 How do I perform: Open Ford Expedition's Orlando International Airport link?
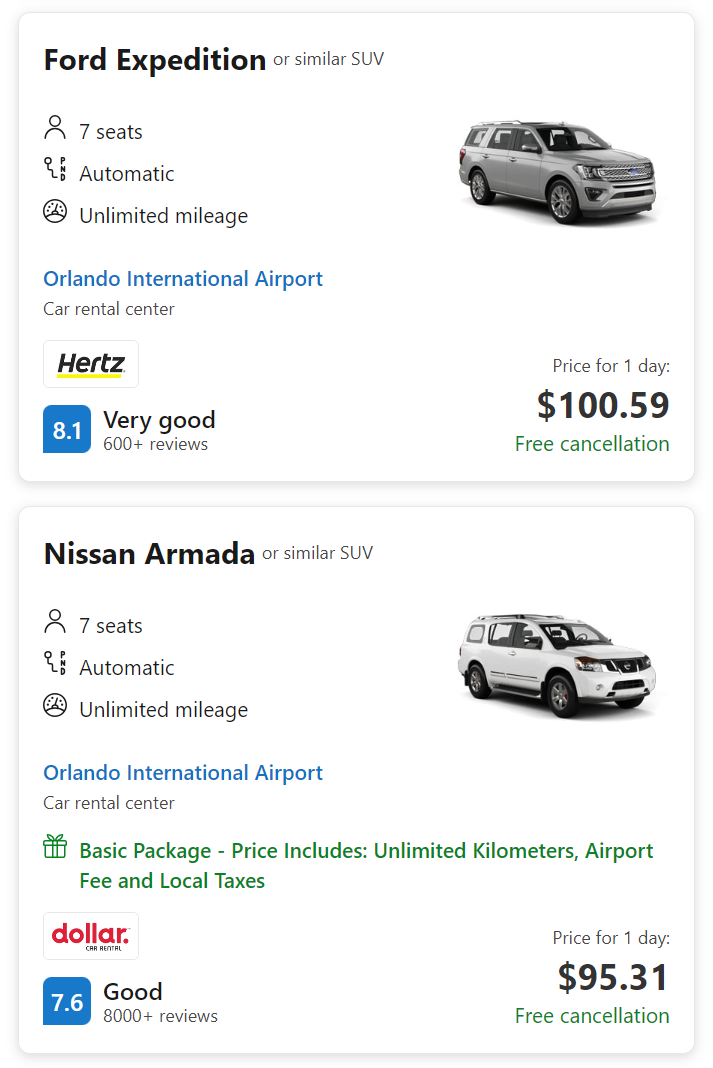click(183, 279)
